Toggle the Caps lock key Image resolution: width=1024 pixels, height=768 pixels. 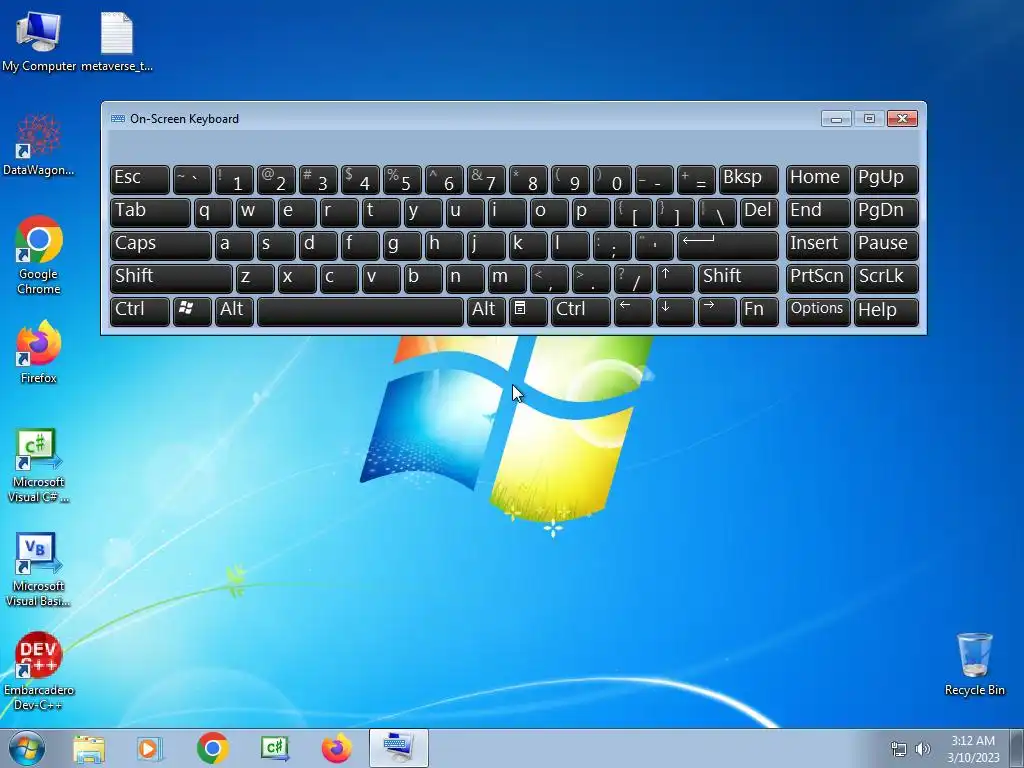pyautogui.click(x=161, y=245)
